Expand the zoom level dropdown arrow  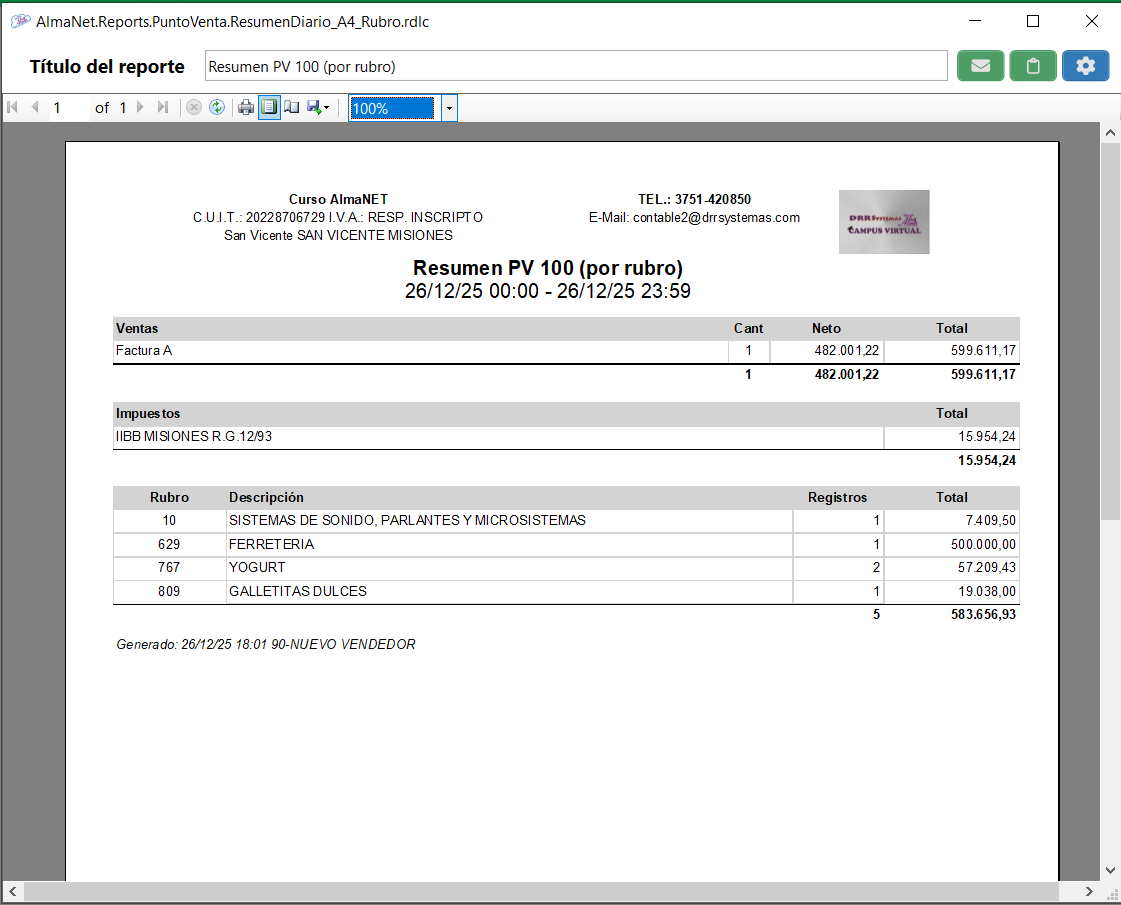pyautogui.click(x=449, y=108)
